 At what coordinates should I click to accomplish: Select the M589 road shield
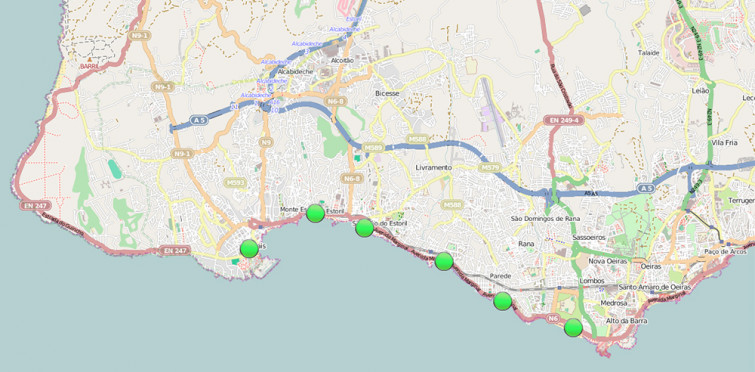point(373,148)
